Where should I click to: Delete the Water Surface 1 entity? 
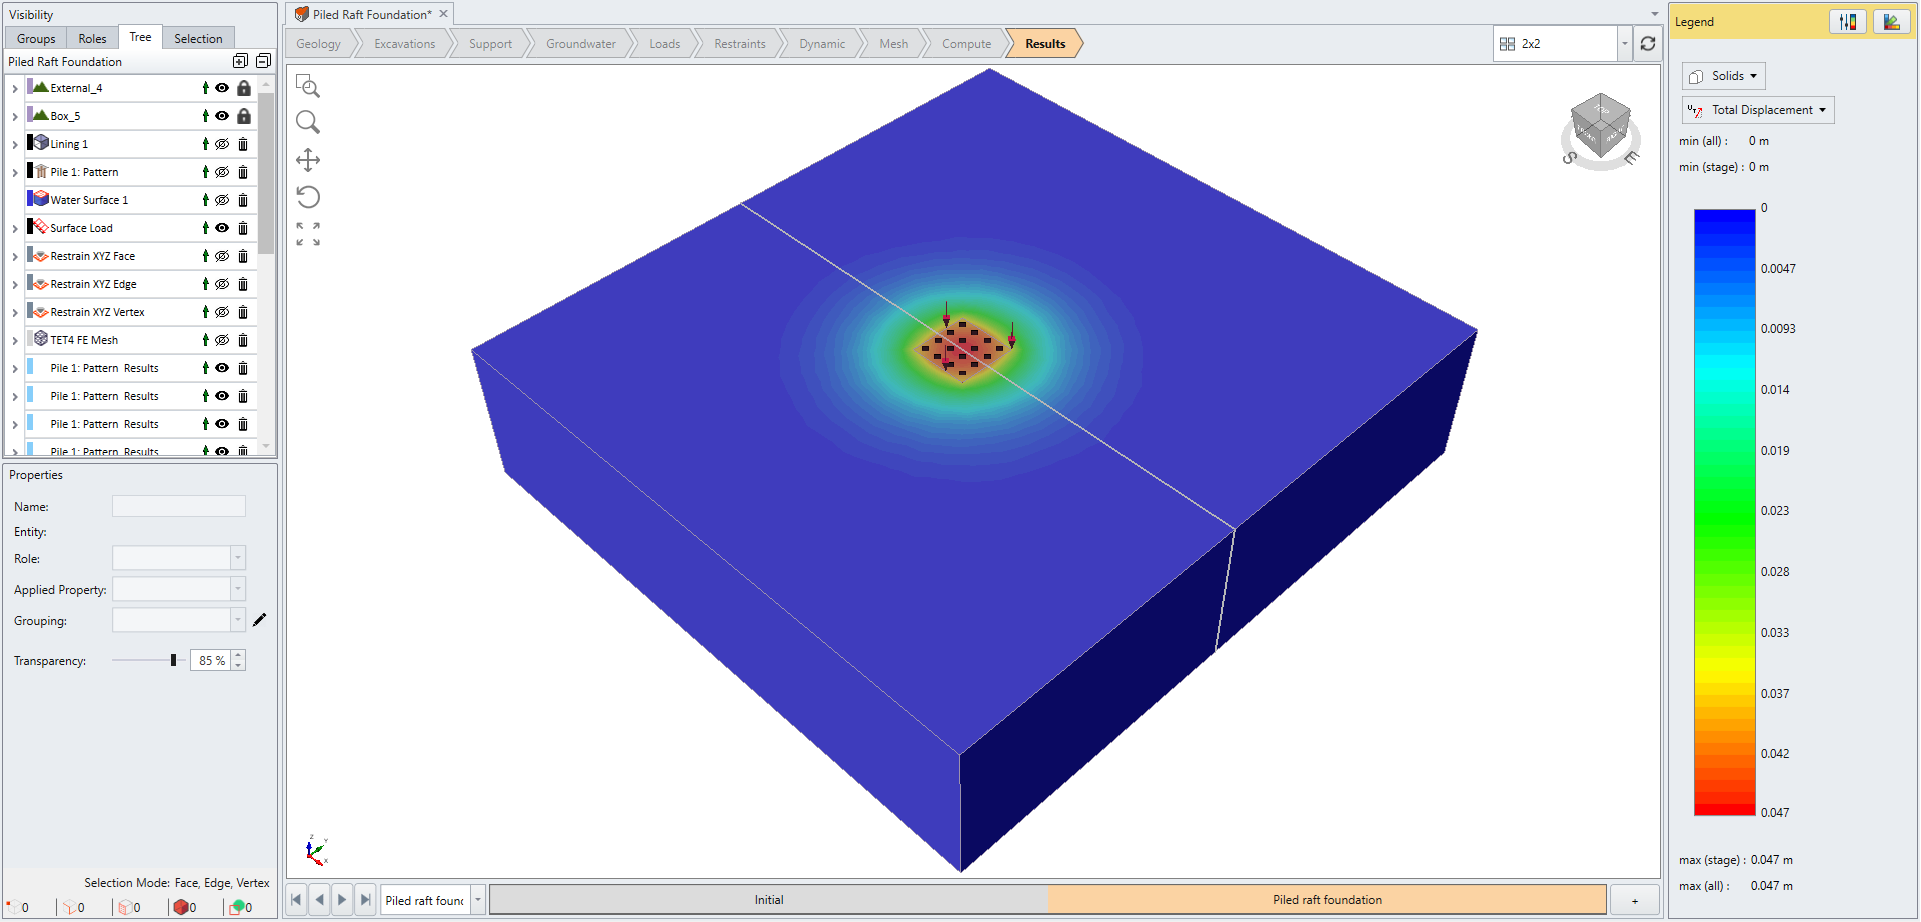click(243, 200)
